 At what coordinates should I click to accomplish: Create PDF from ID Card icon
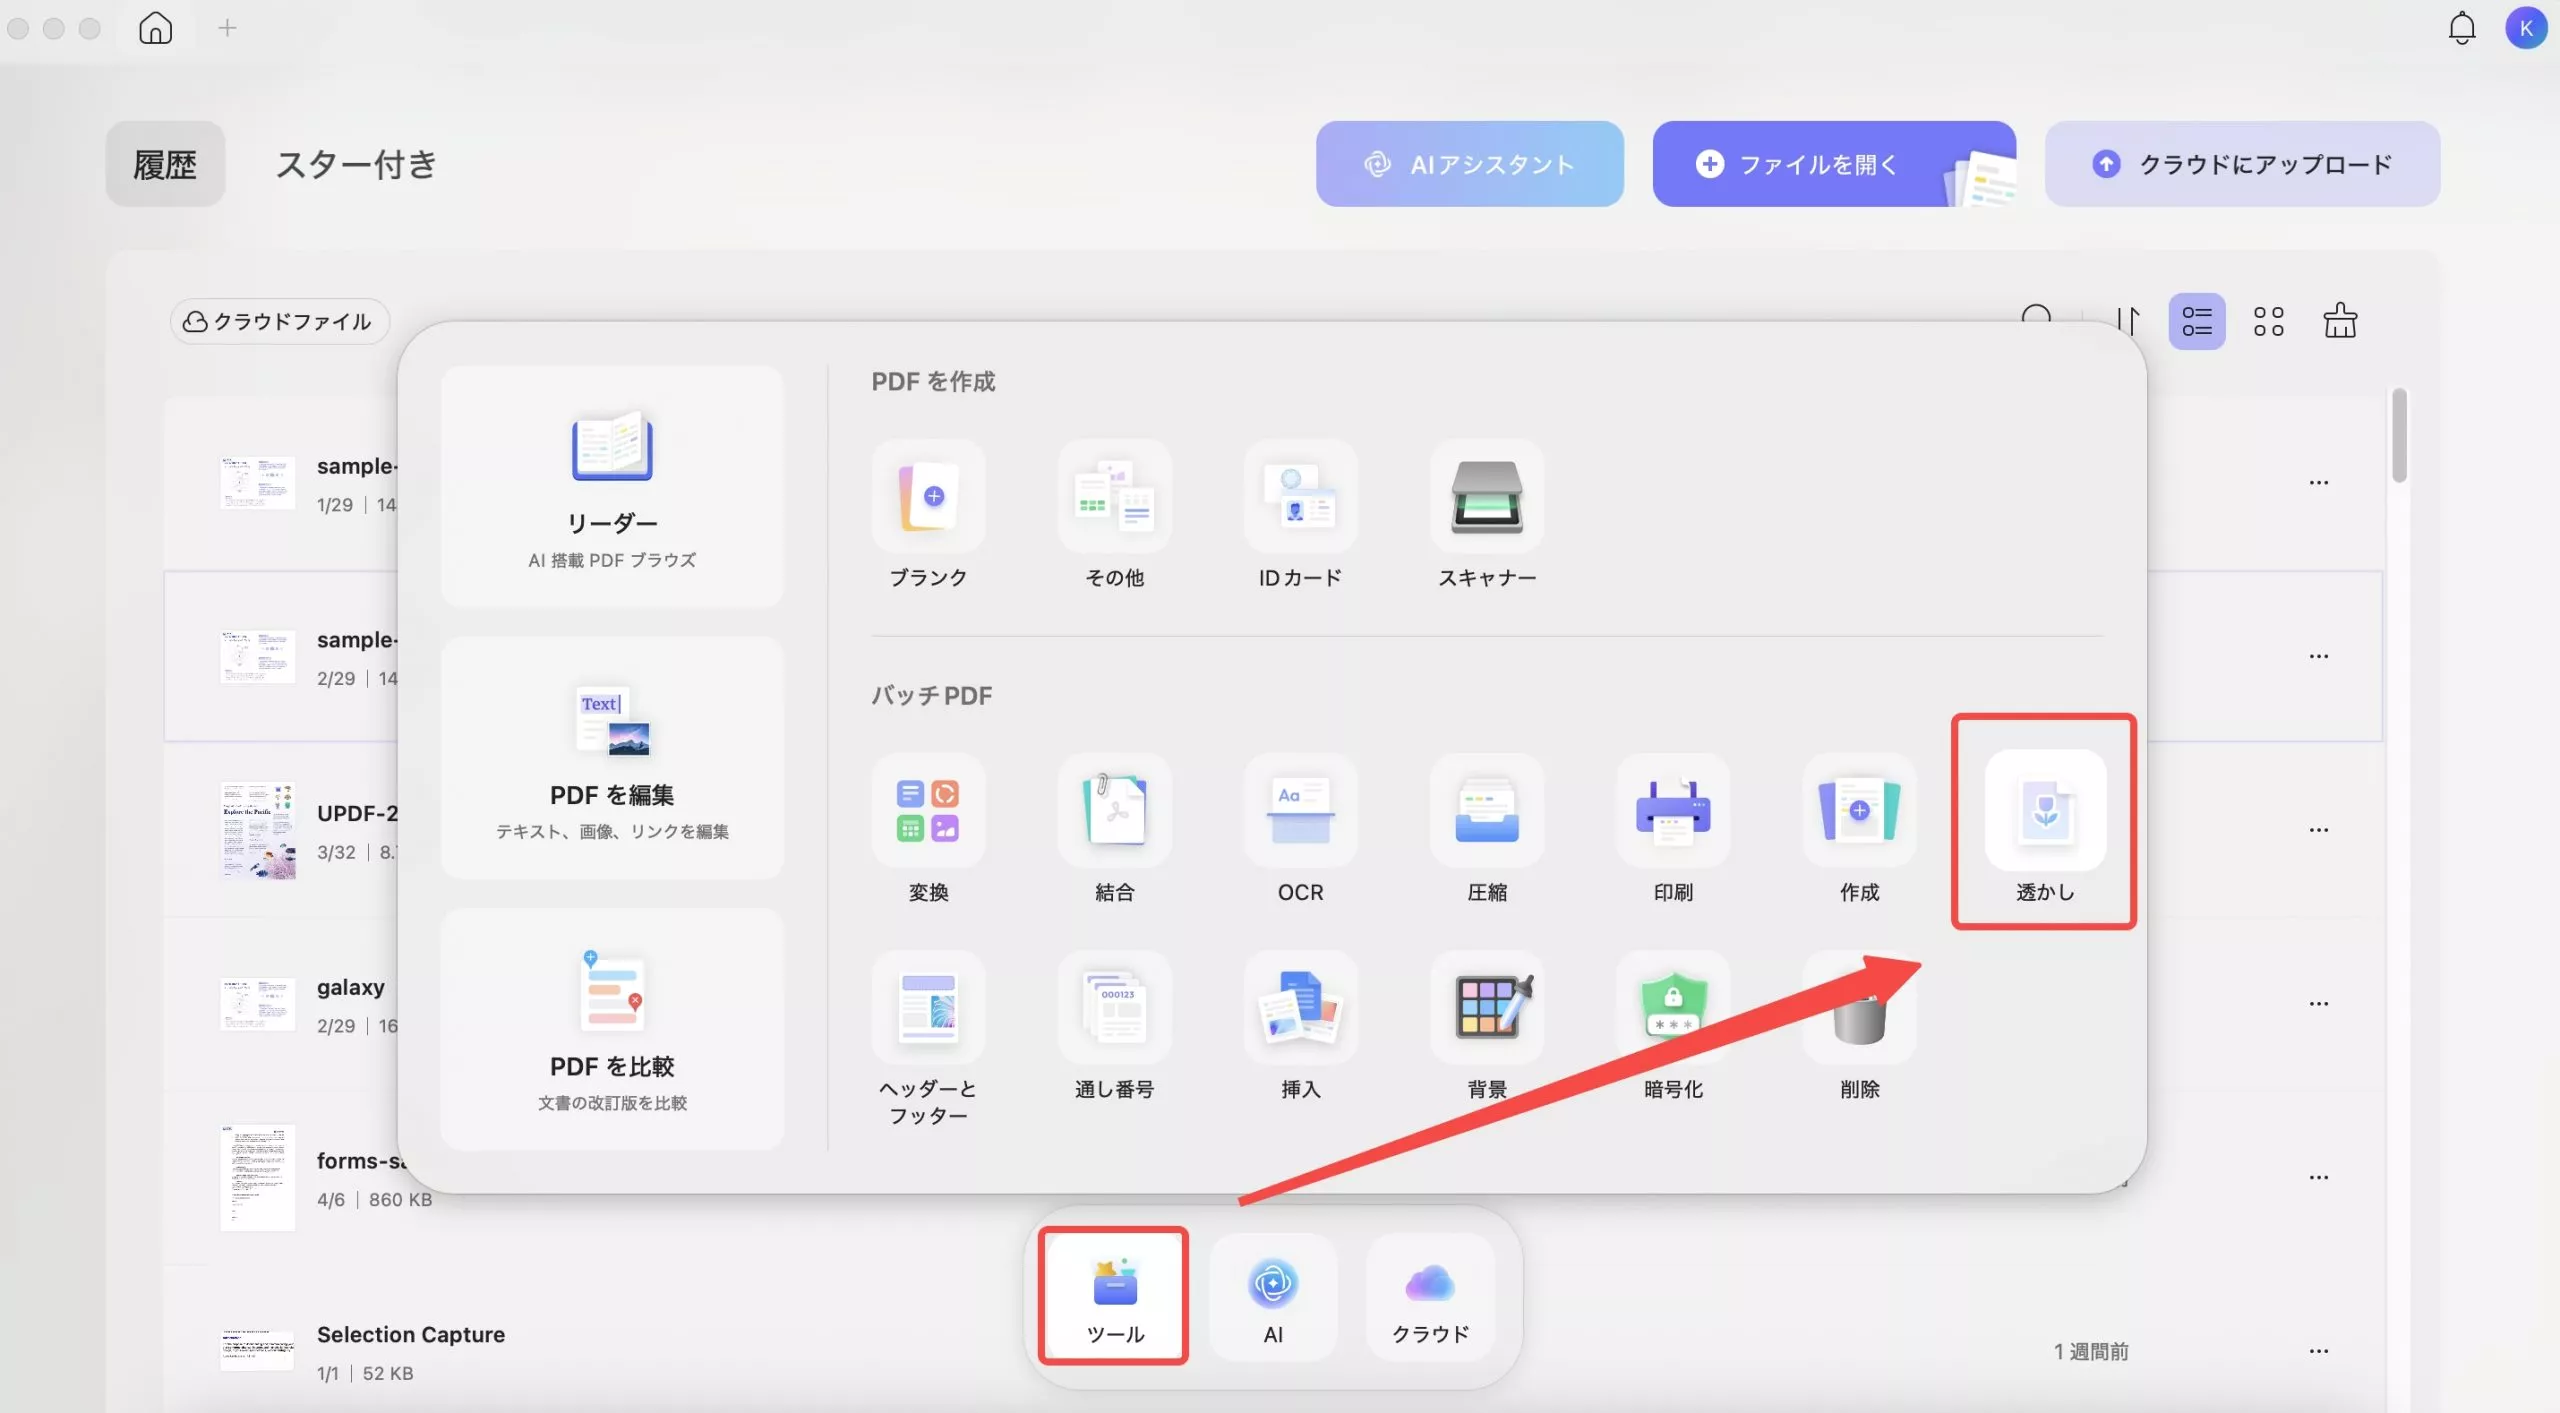point(1299,497)
